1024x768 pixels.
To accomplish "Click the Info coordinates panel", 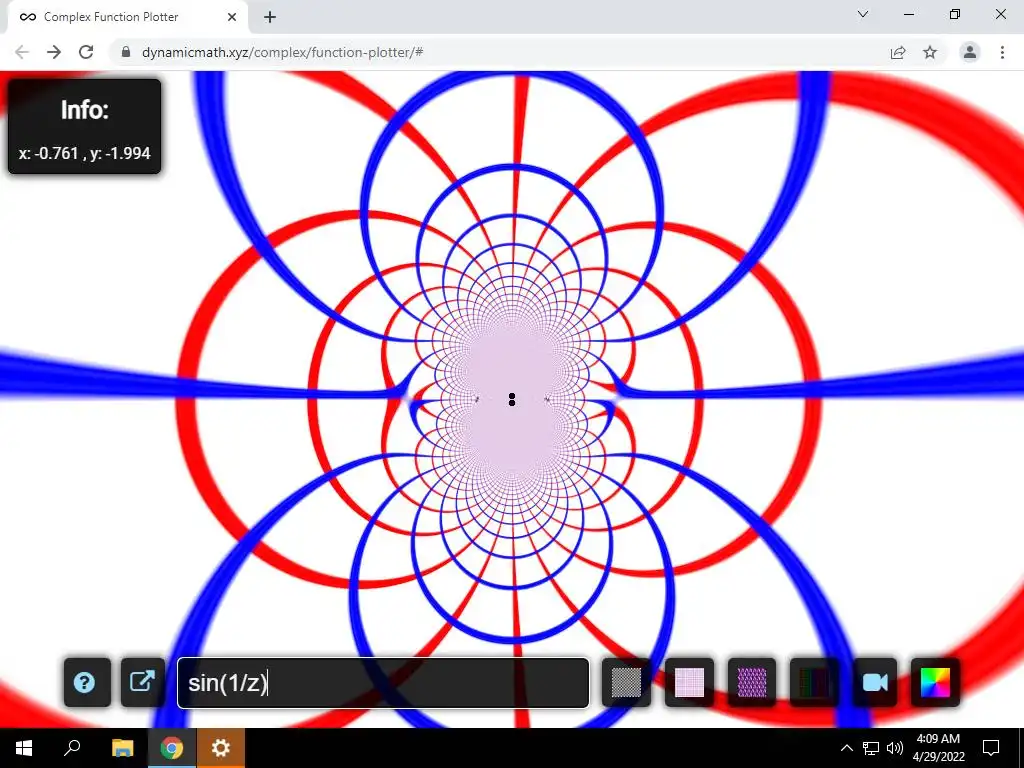I will tap(84, 127).
